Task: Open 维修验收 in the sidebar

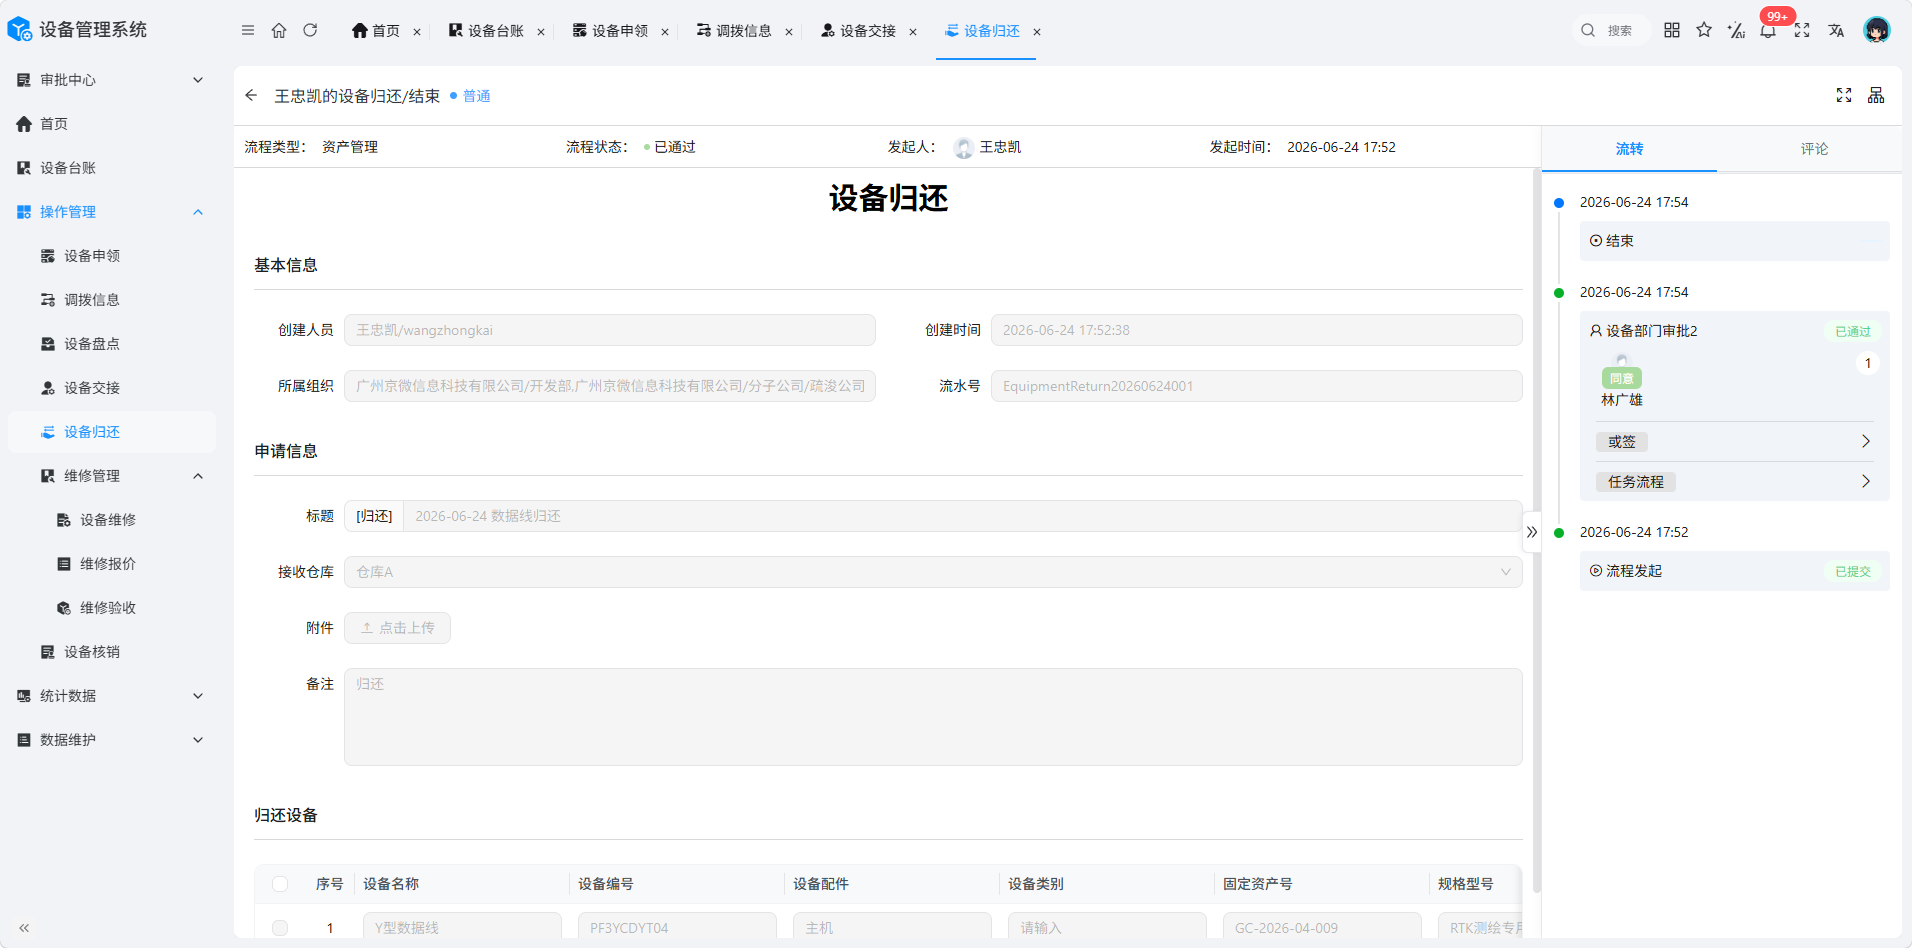Action: click(110, 608)
